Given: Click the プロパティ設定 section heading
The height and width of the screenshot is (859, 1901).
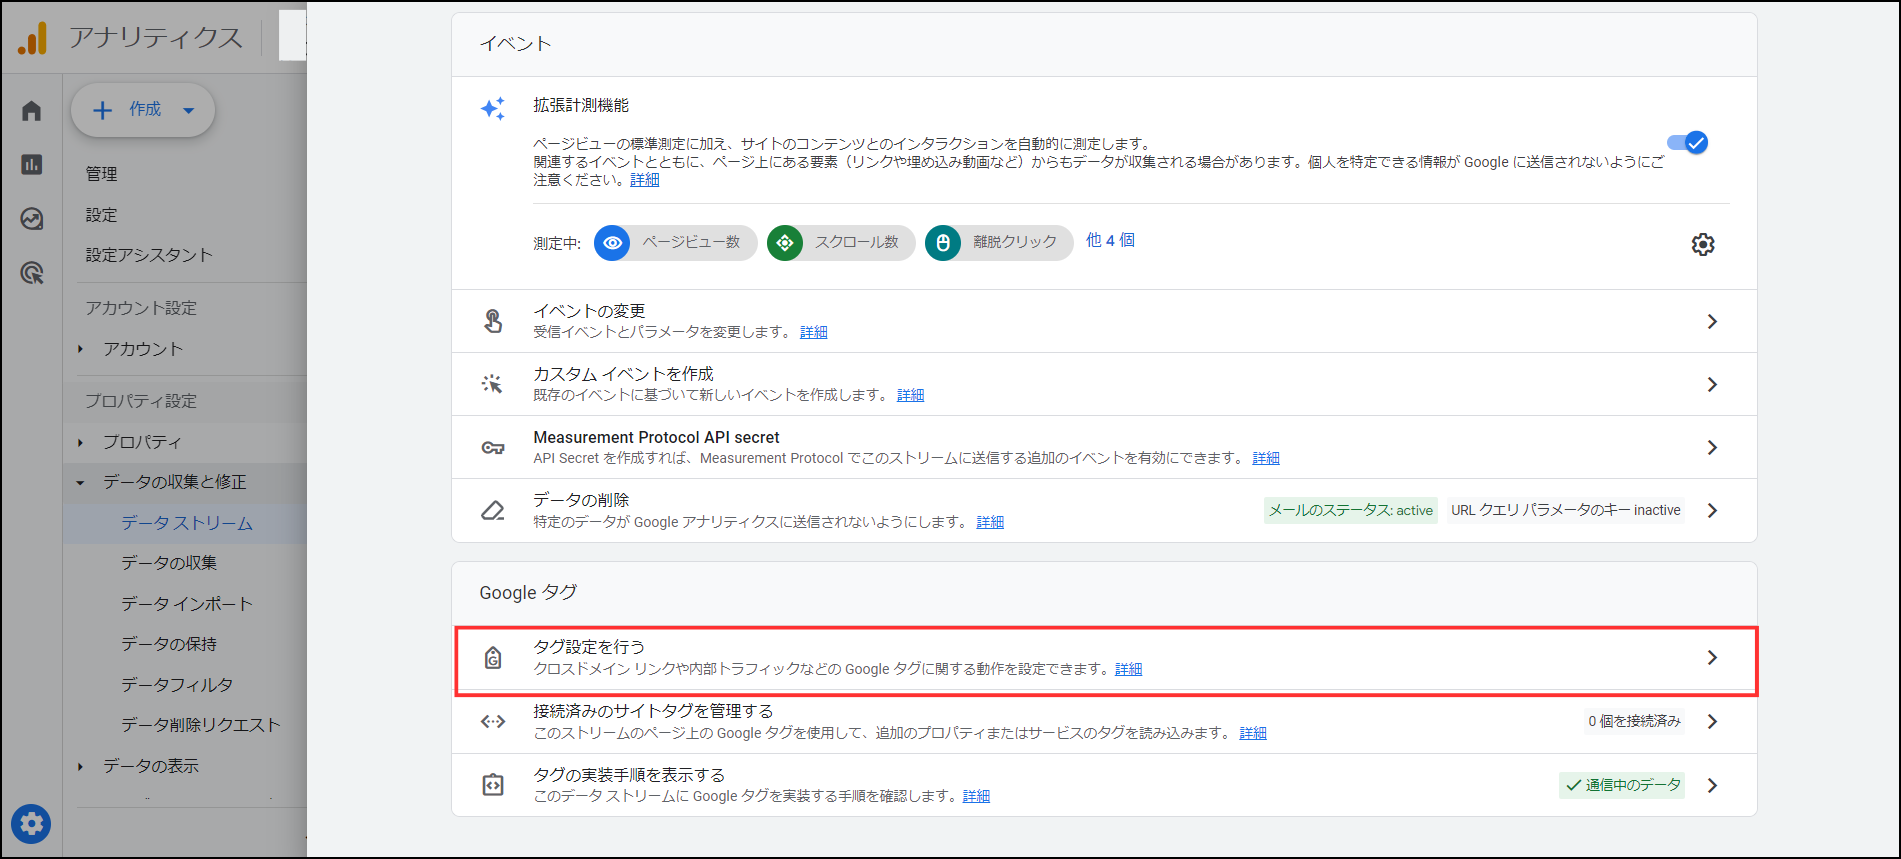Looking at the screenshot, I should (141, 401).
